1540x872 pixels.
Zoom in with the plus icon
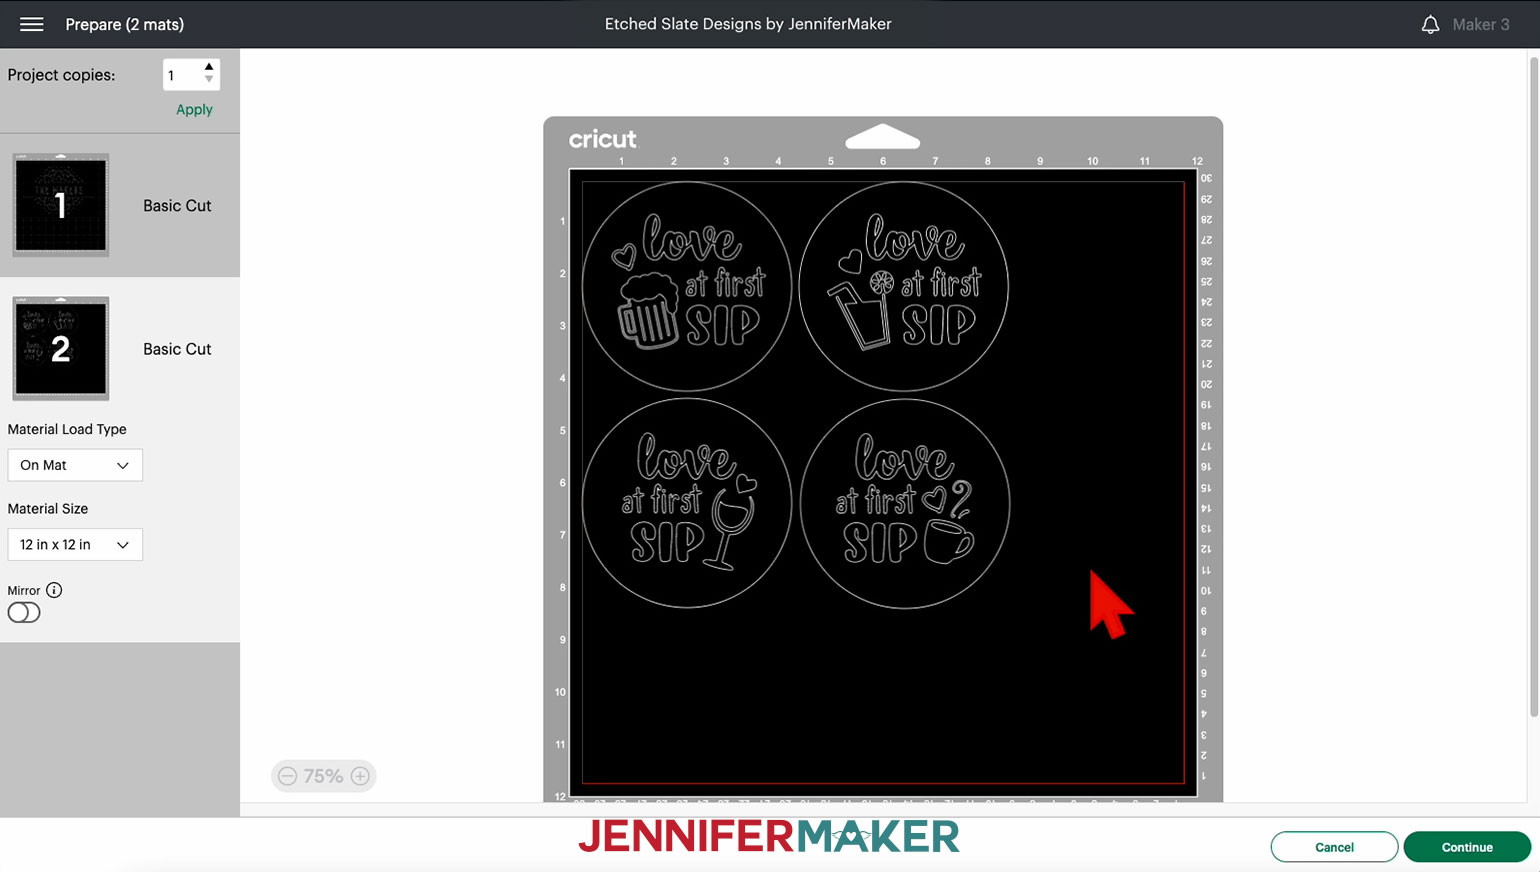click(x=360, y=776)
